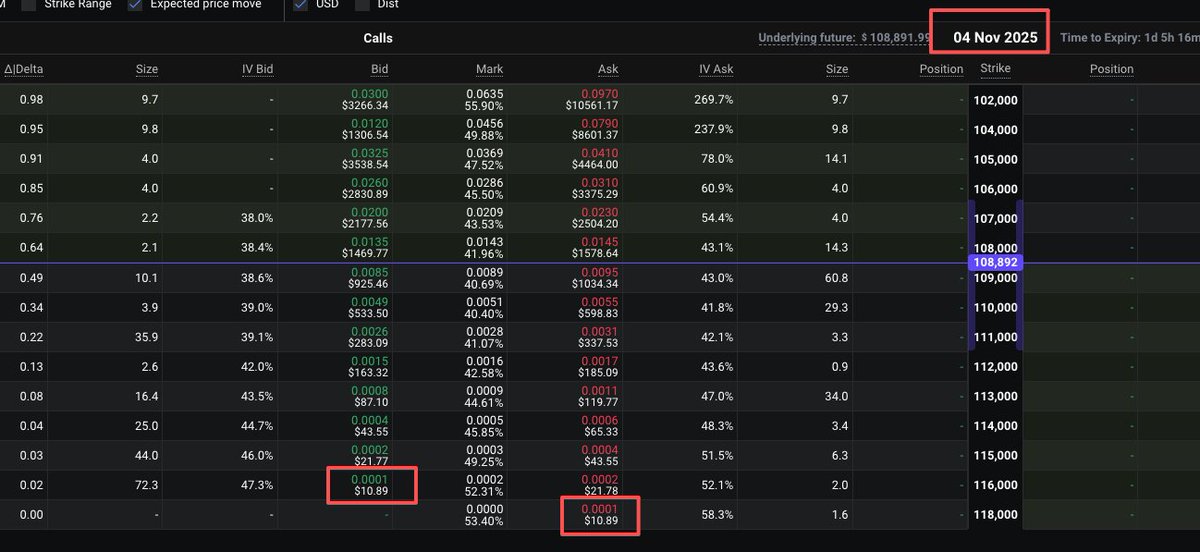Select the 109,000 strike row
The image size is (1200, 552).
995,278
